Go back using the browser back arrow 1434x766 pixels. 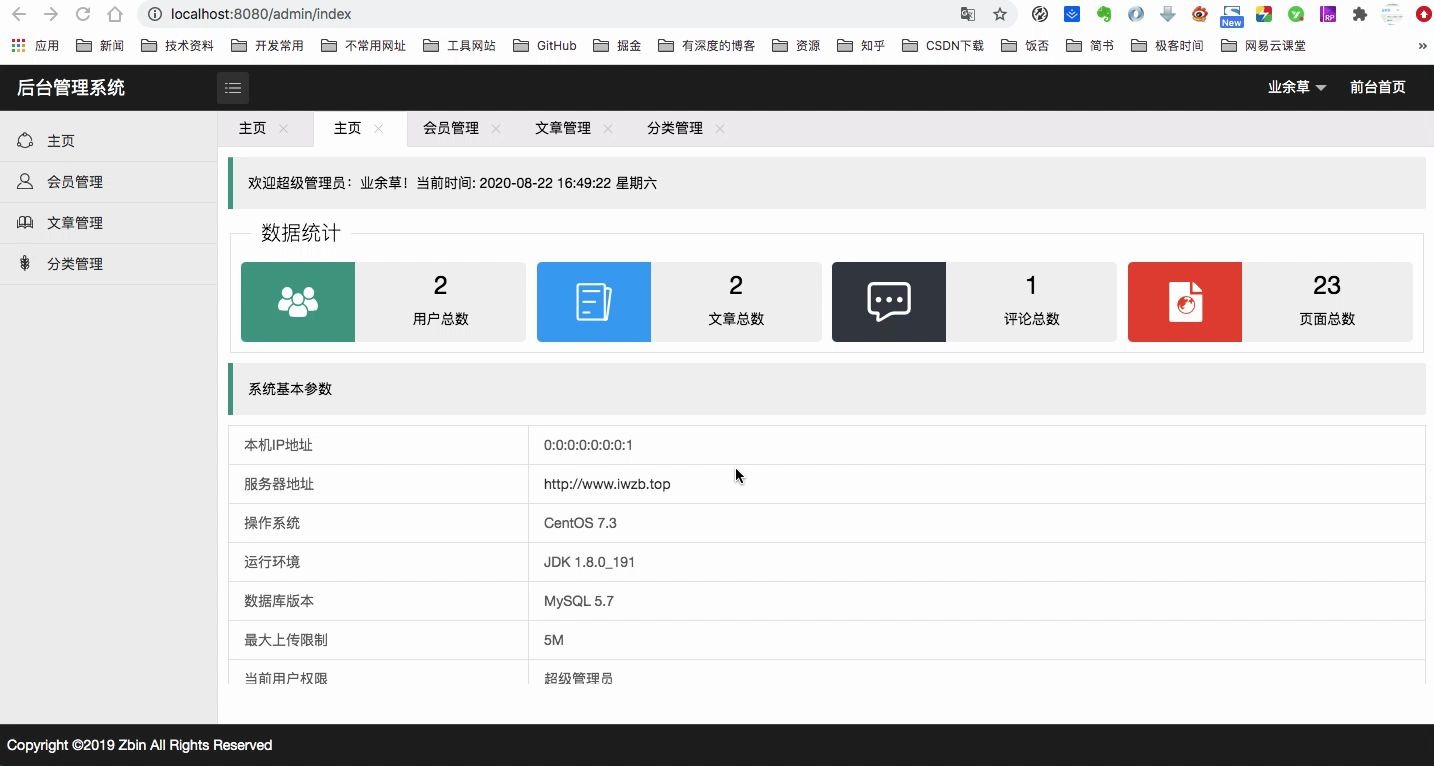pyautogui.click(x=19, y=14)
